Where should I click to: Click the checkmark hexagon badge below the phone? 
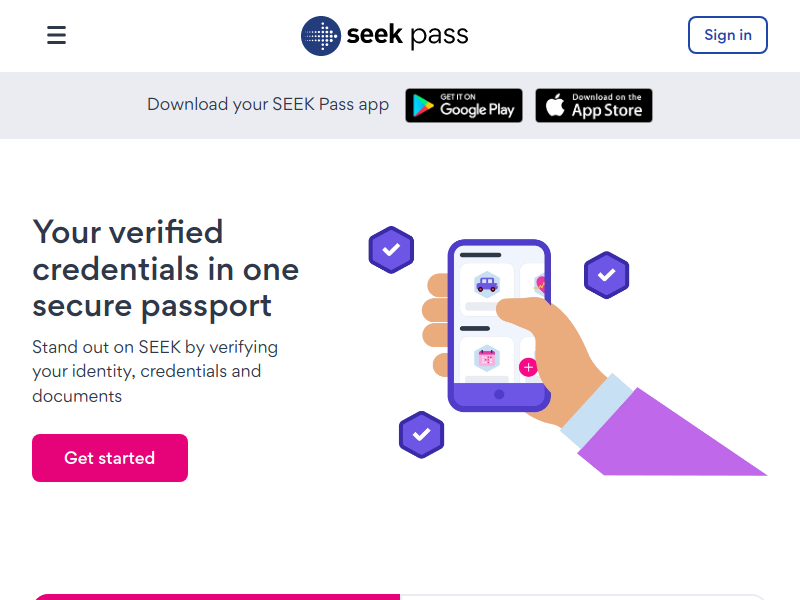tap(421, 435)
